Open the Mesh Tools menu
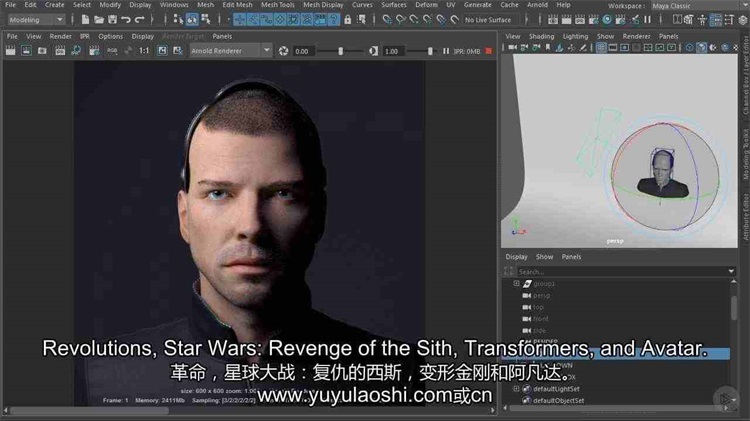 pyautogui.click(x=277, y=5)
